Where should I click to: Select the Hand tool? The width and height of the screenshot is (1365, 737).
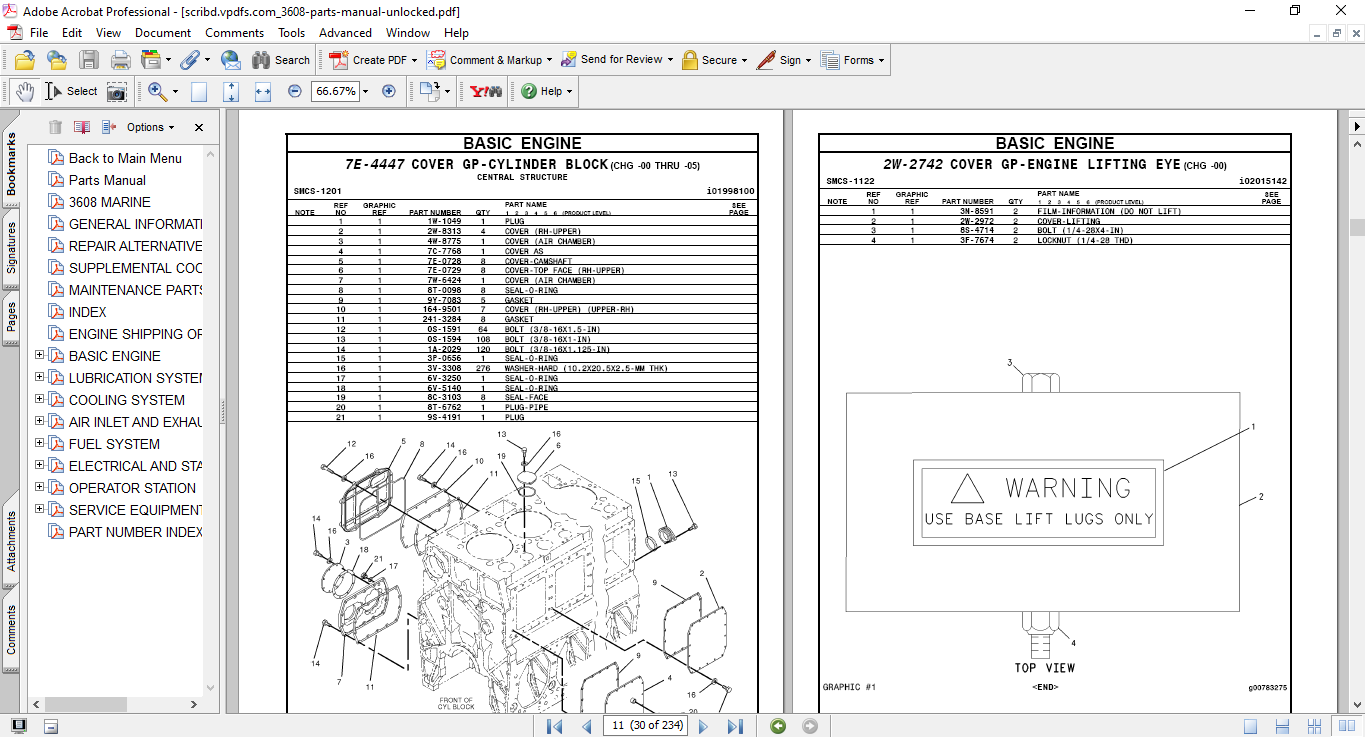[25, 91]
